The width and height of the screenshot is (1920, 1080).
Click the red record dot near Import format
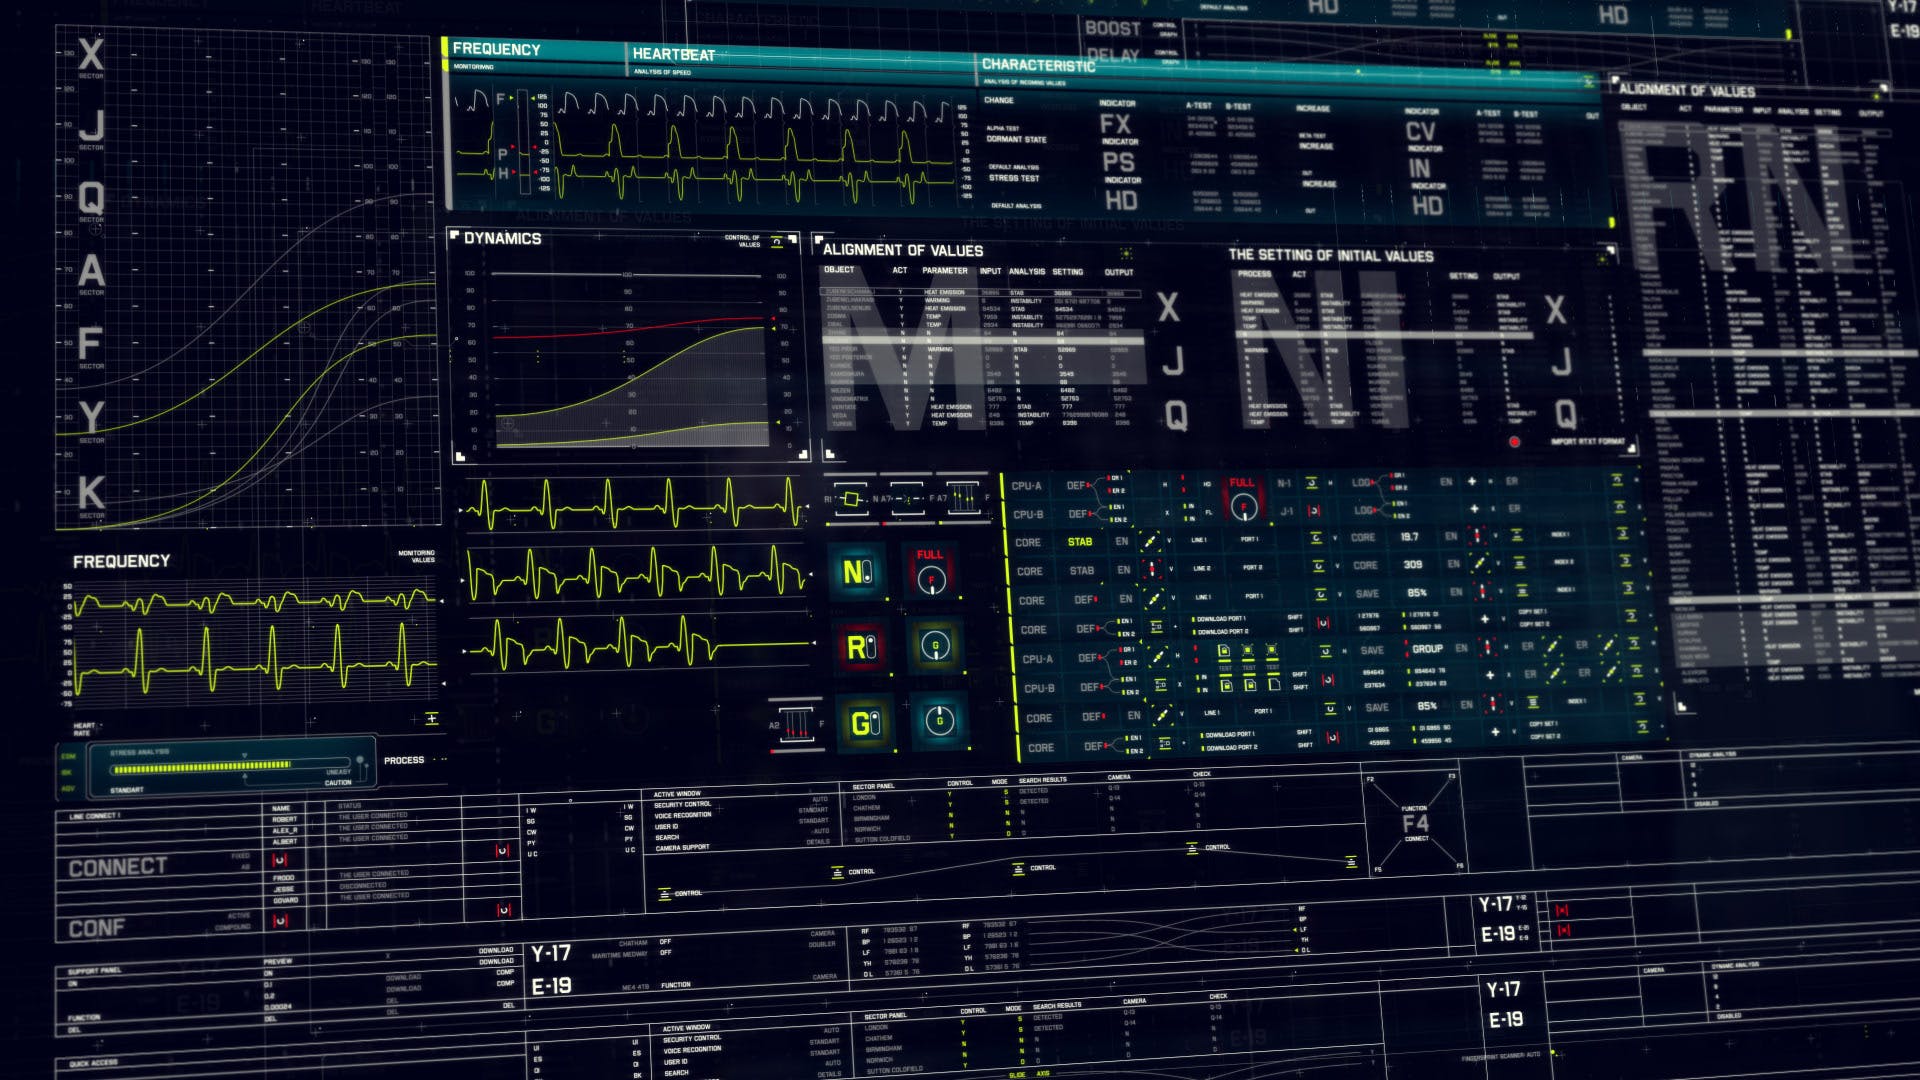point(1514,442)
